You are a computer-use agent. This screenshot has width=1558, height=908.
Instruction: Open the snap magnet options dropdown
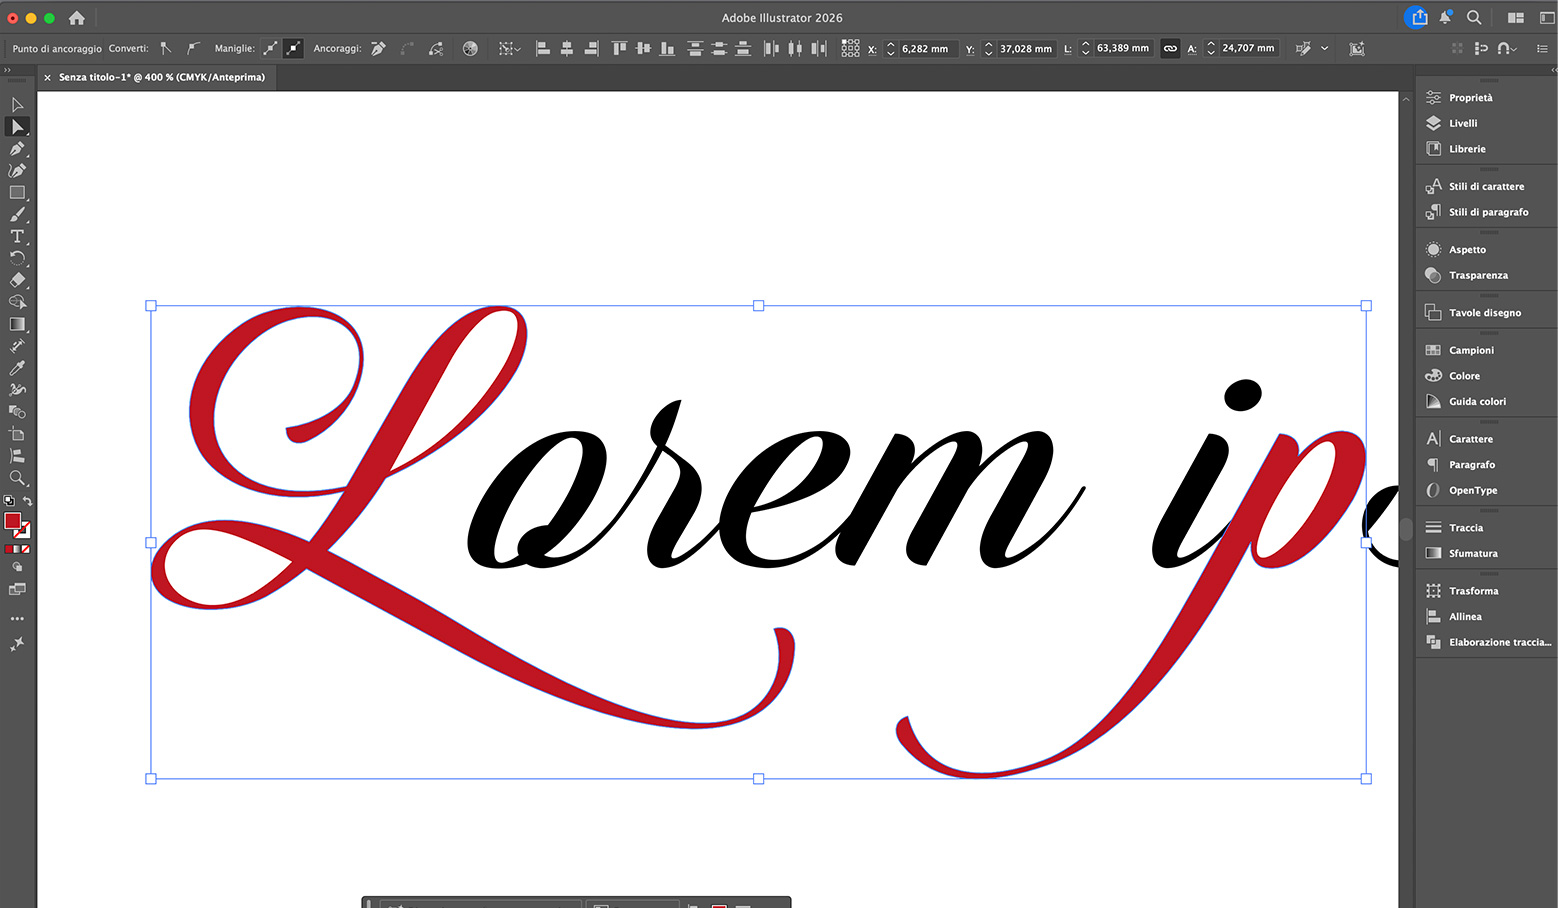click(x=1508, y=48)
